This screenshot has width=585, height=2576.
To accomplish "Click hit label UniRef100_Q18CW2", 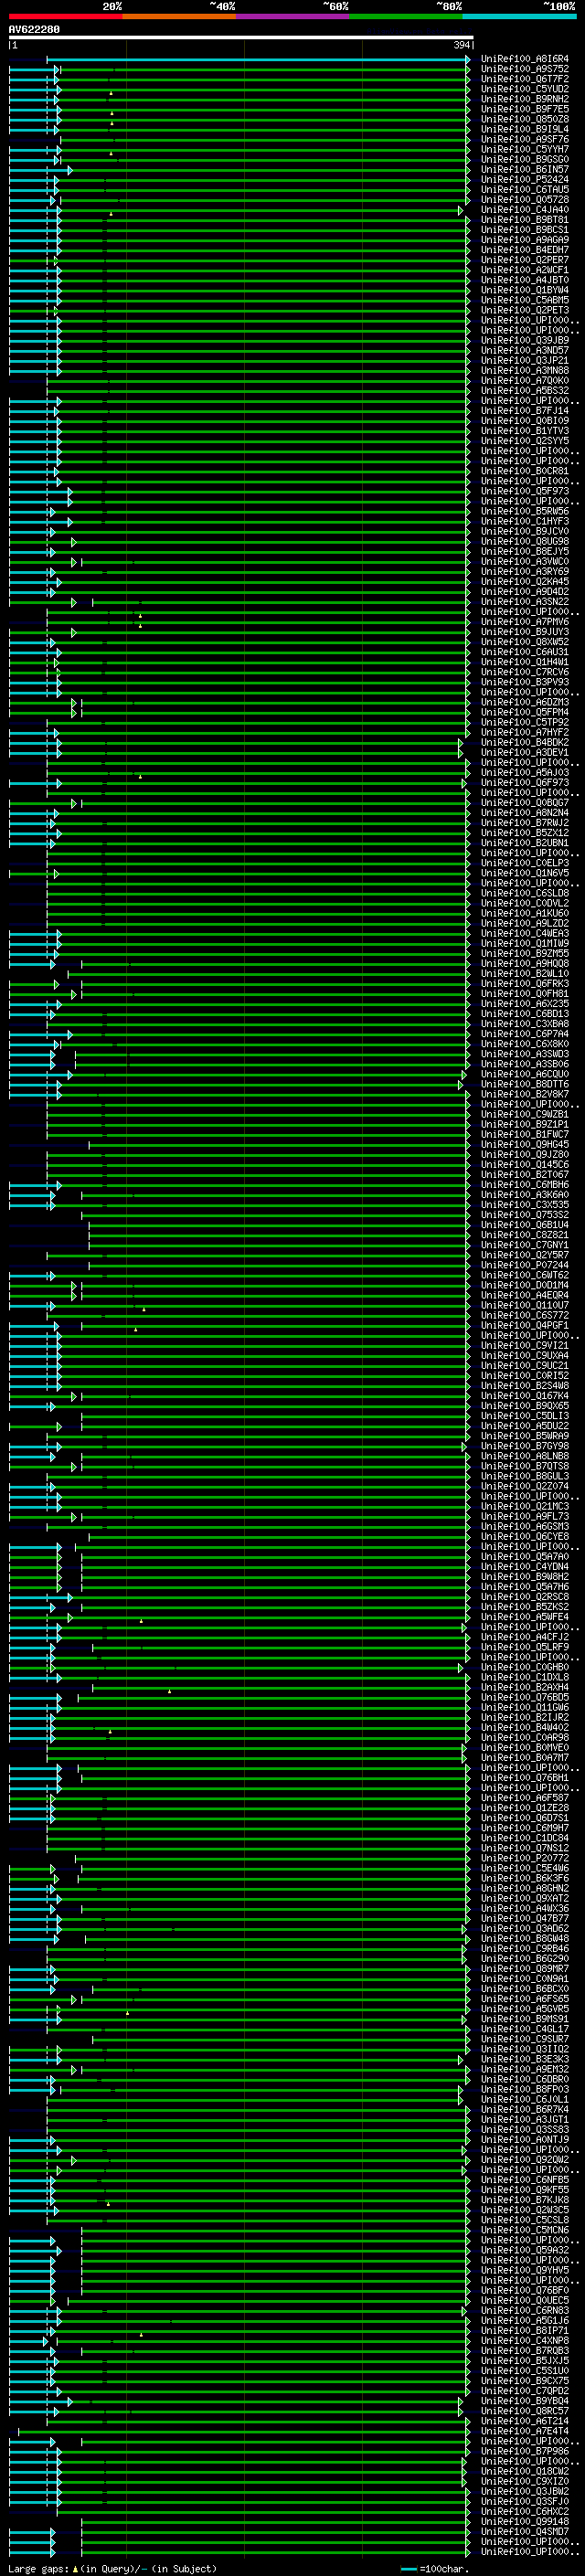I will tap(525, 2471).
